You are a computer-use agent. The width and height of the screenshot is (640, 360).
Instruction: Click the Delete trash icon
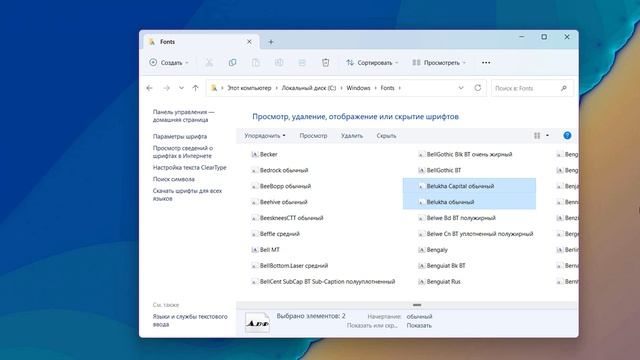pos(325,63)
